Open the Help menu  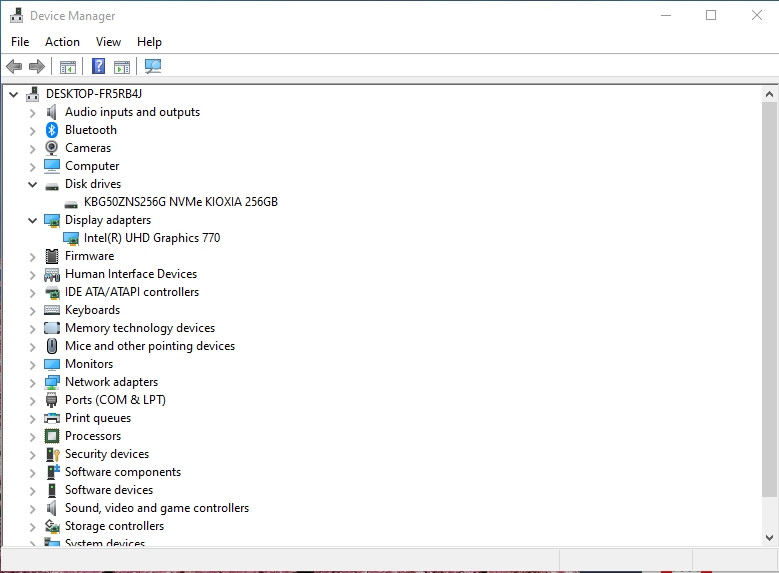[149, 42]
